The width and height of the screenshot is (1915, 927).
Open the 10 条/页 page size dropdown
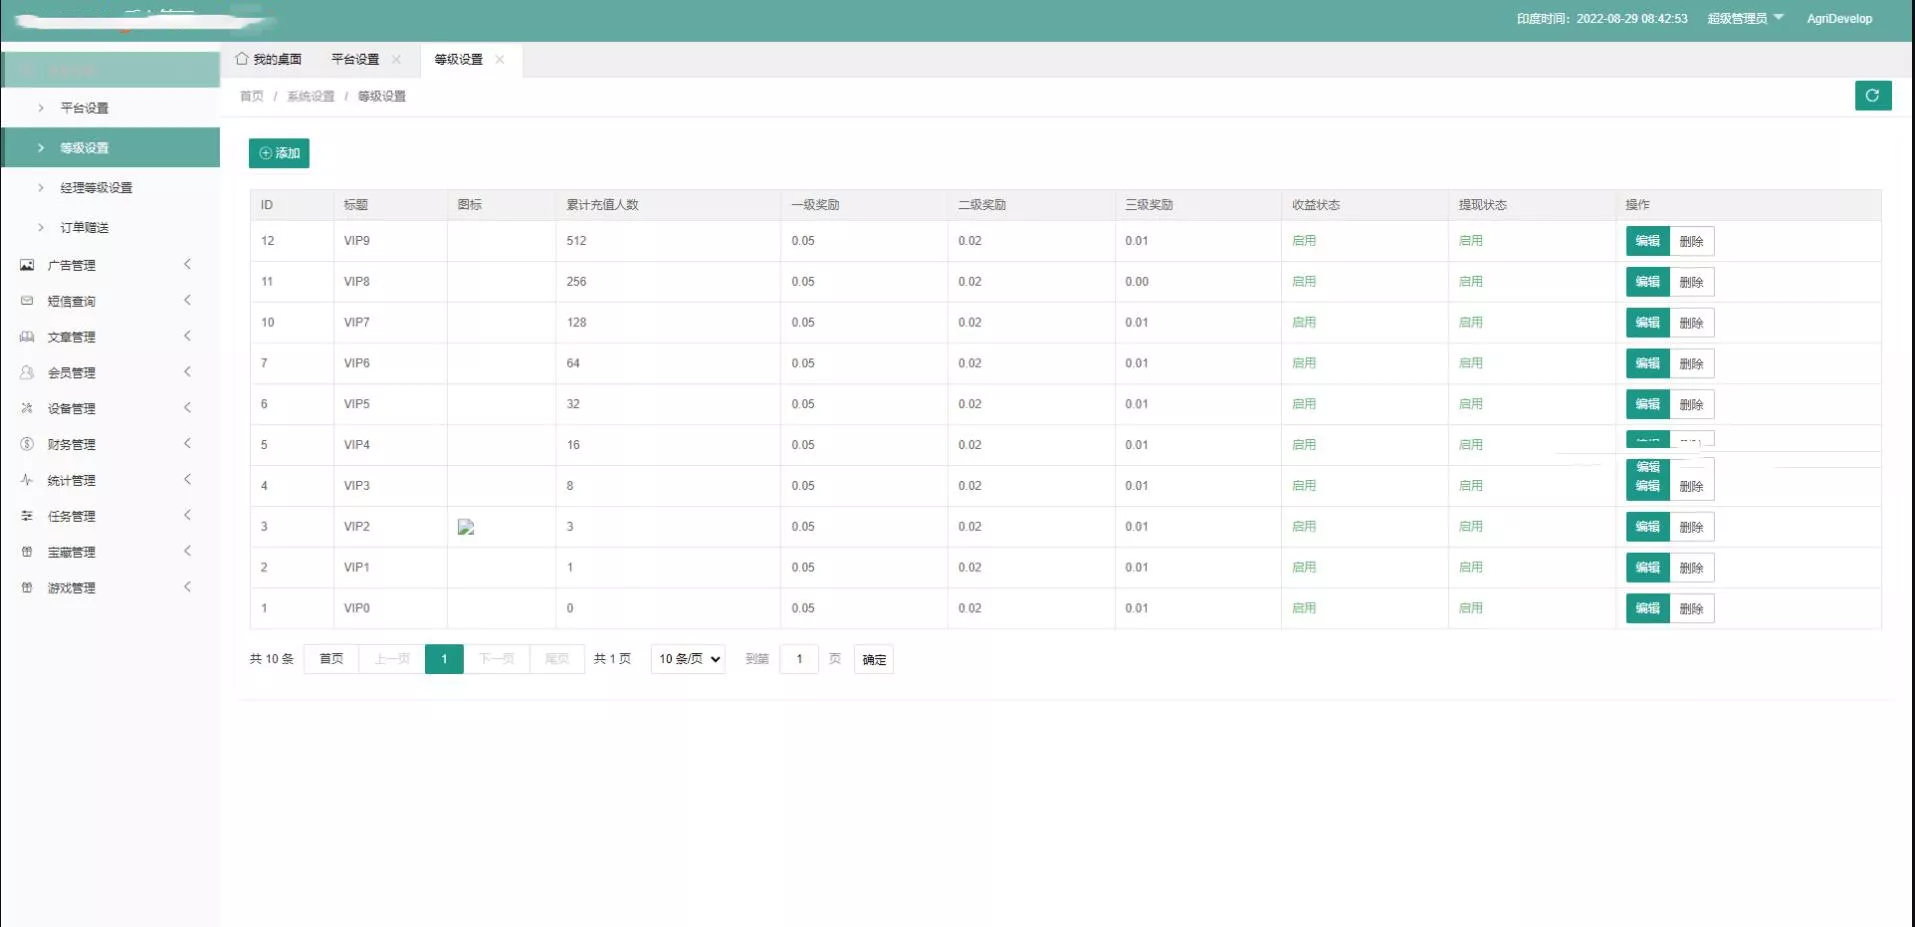pyautogui.click(x=688, y=659)
